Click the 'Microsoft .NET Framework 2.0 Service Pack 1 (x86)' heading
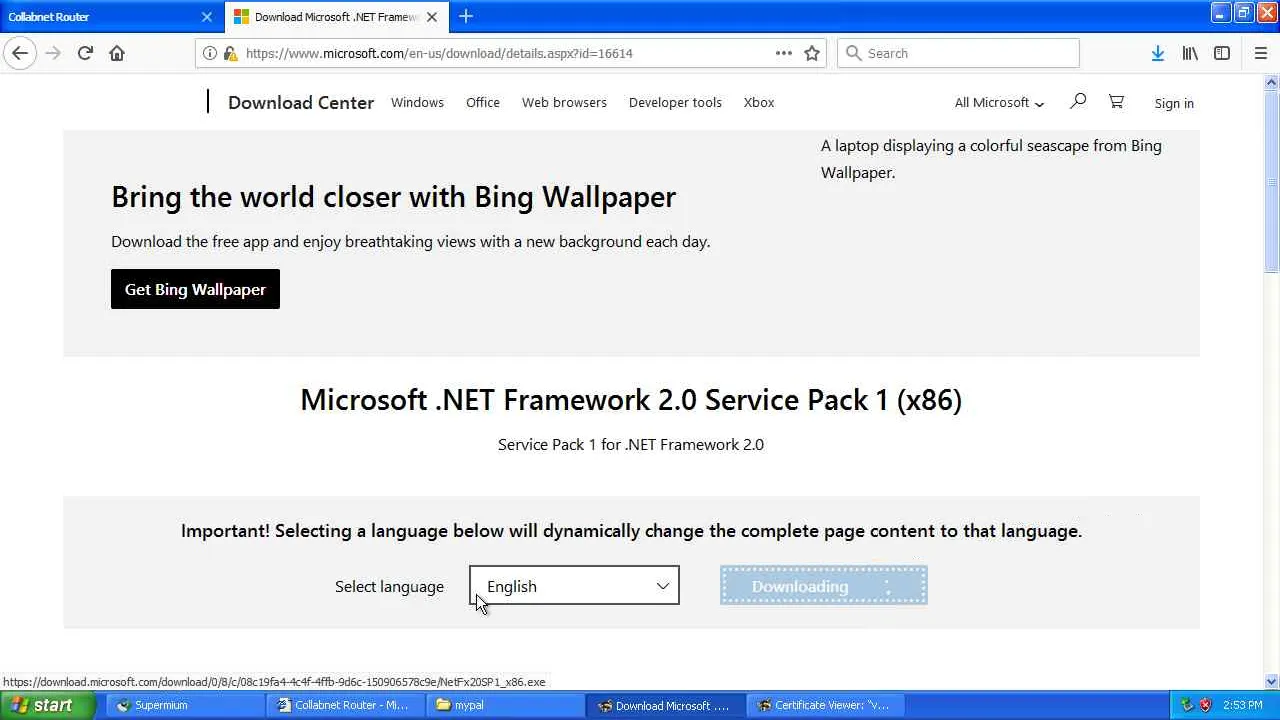Image resolution: width=1280 pixels, height=720 pixels. click(631, 400)
